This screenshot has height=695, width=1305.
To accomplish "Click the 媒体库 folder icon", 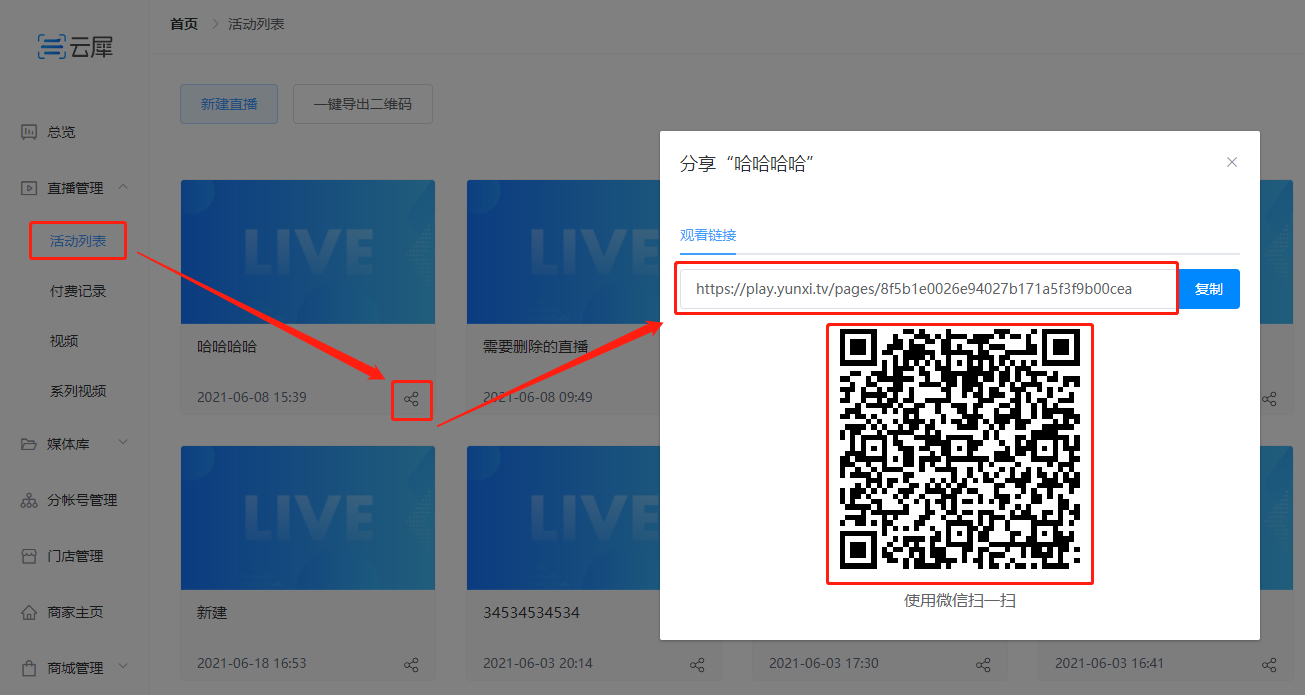I will click(29, 444).
